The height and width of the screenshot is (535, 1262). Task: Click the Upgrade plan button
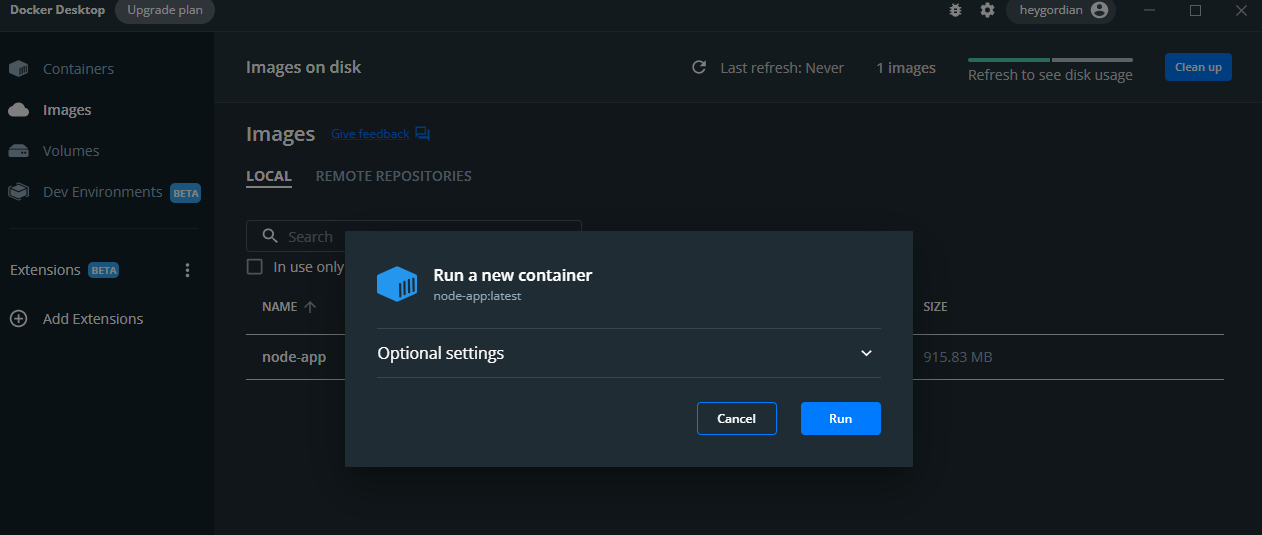[x=164, y=10]
